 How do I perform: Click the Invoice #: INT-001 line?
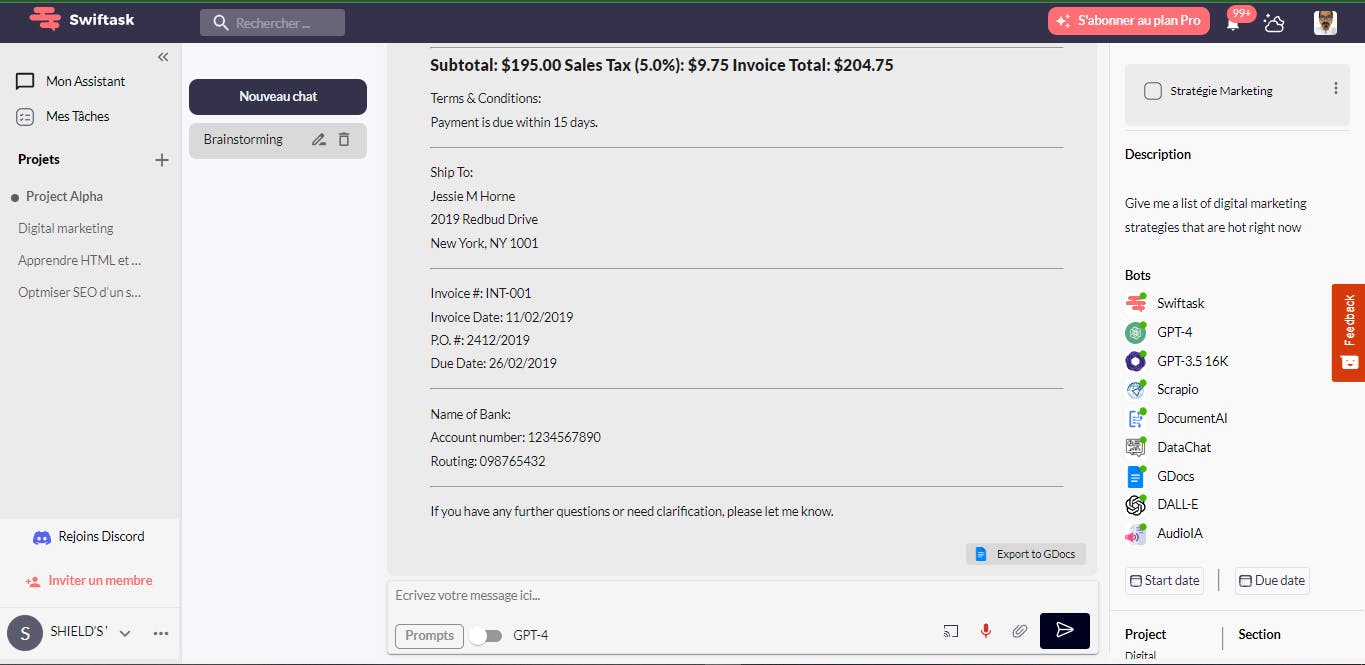481,293
